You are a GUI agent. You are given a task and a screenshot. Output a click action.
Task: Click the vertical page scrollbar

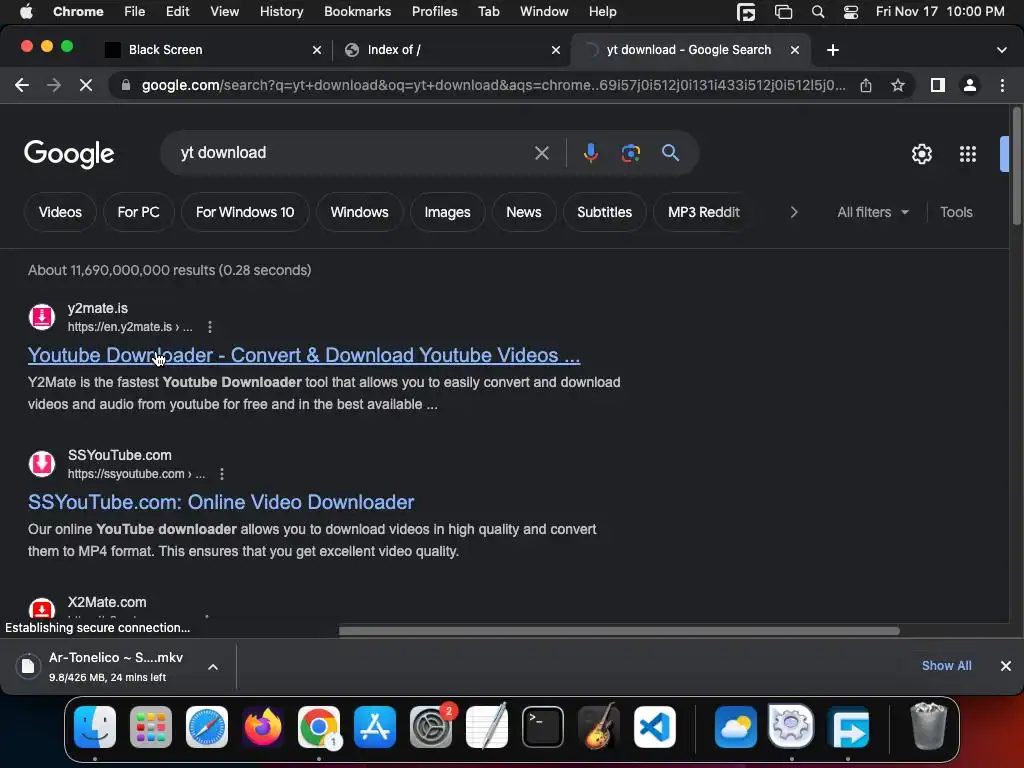[x=1016, y=167]
